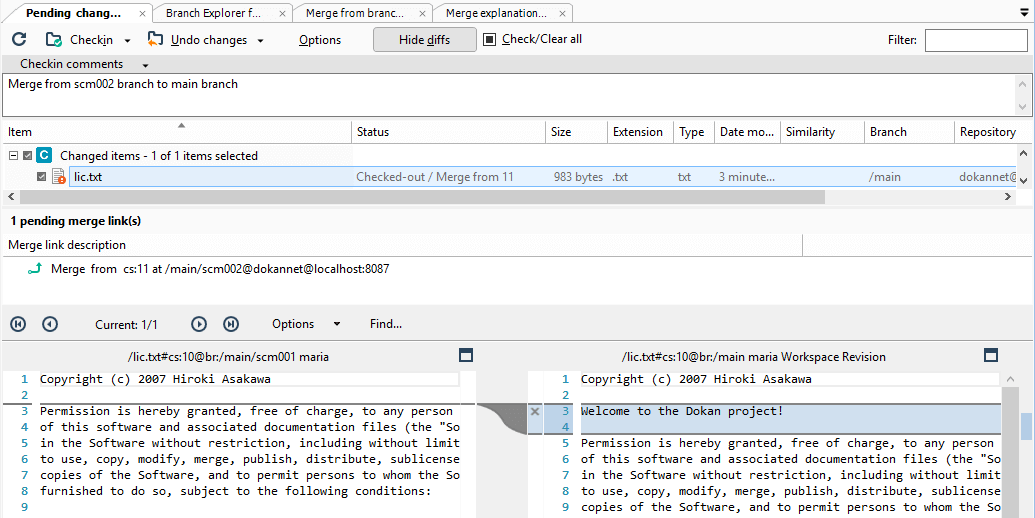Click the Hide diffs button

coord(424,40)
